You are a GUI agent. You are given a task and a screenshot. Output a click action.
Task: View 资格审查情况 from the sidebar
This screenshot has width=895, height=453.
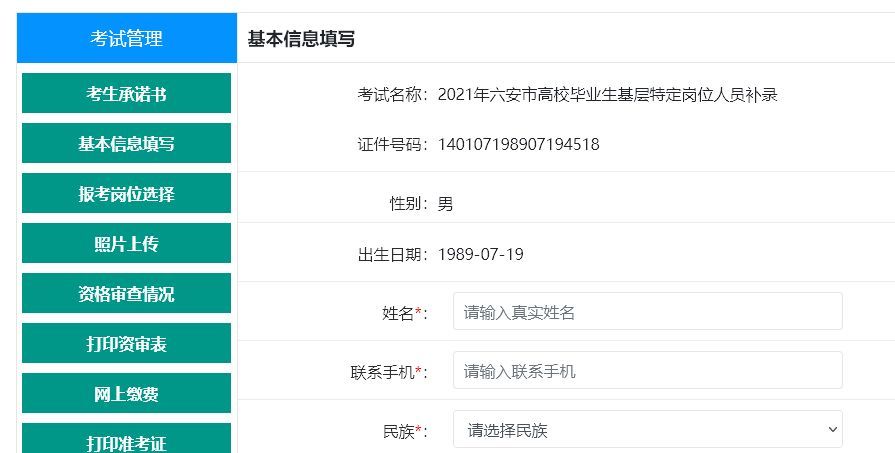click(126, 294)
